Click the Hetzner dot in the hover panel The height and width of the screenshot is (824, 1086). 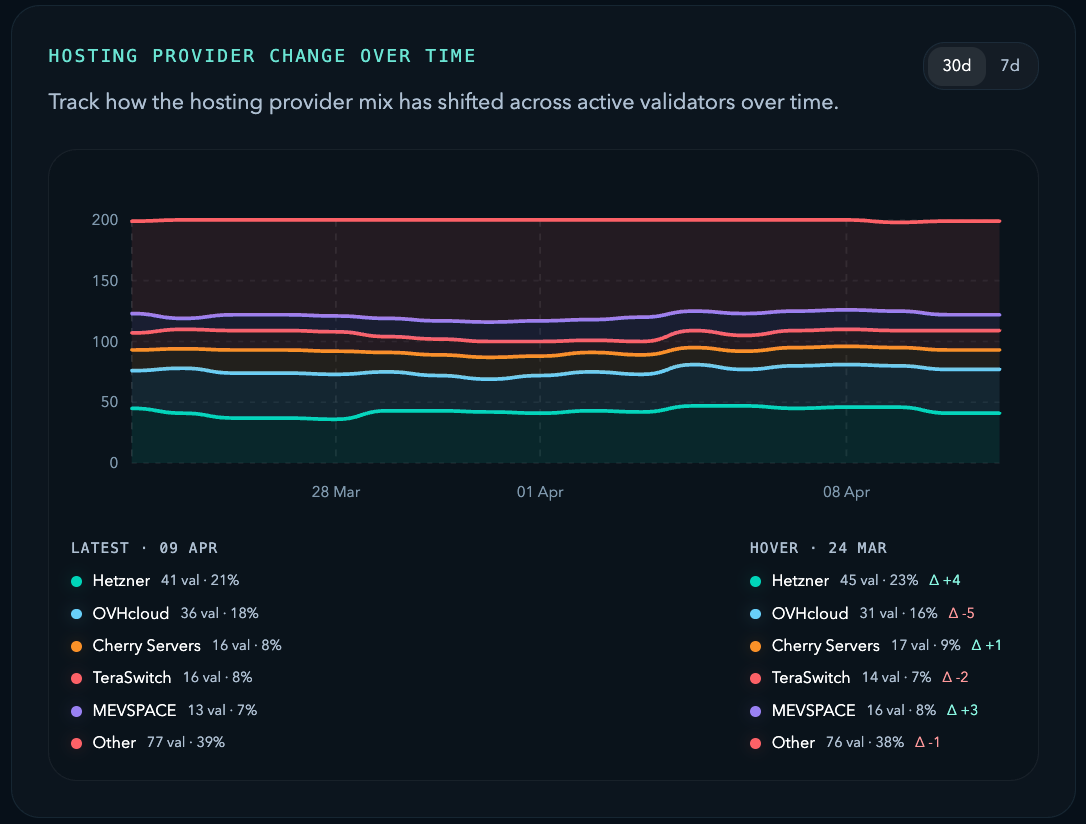755,580
